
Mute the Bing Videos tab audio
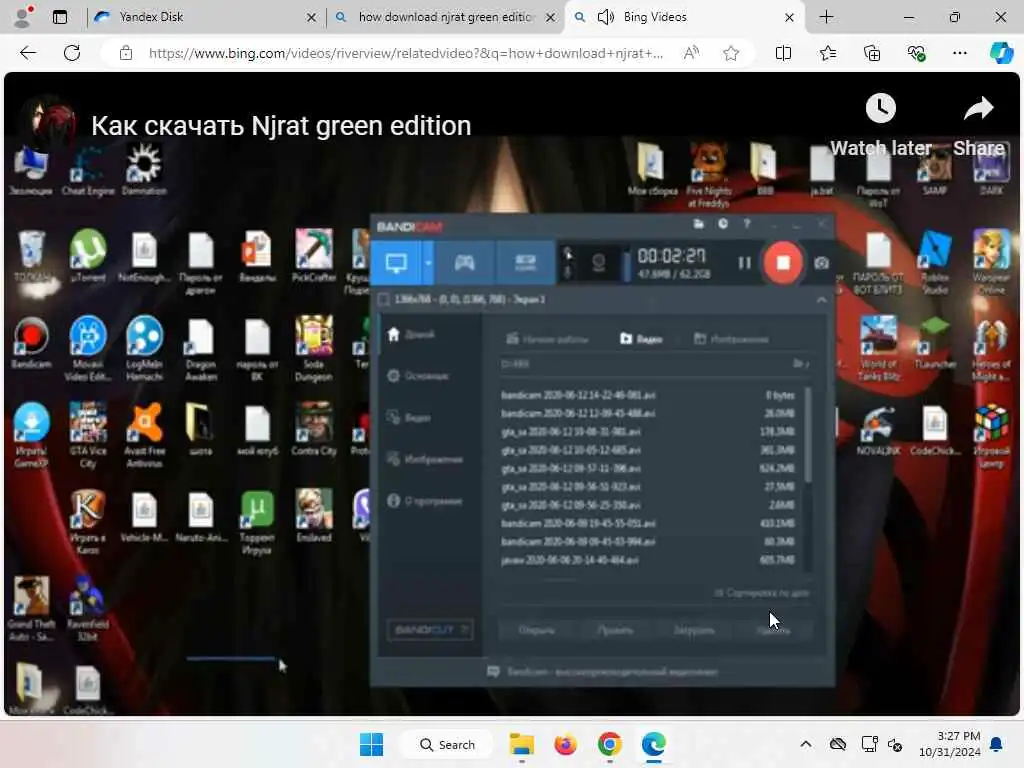pyautogui.click(x=606, y=17)
